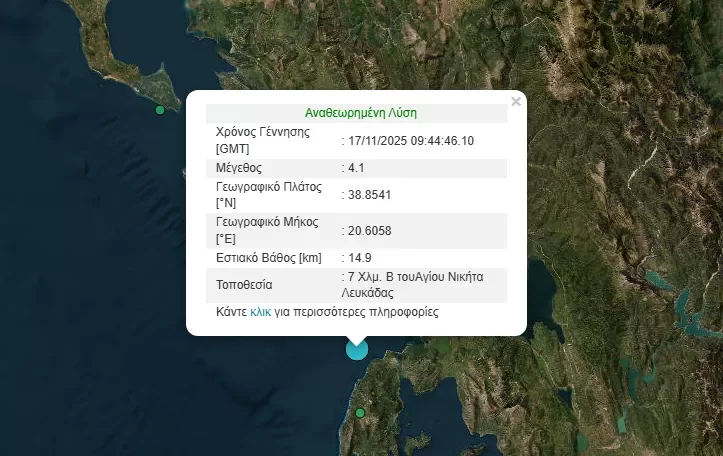Image resolution: width=723 pixels, height=456 pixels.
Task: Click the Αναθεωρημένη Λύση header text
Action: tap(361, 113)
